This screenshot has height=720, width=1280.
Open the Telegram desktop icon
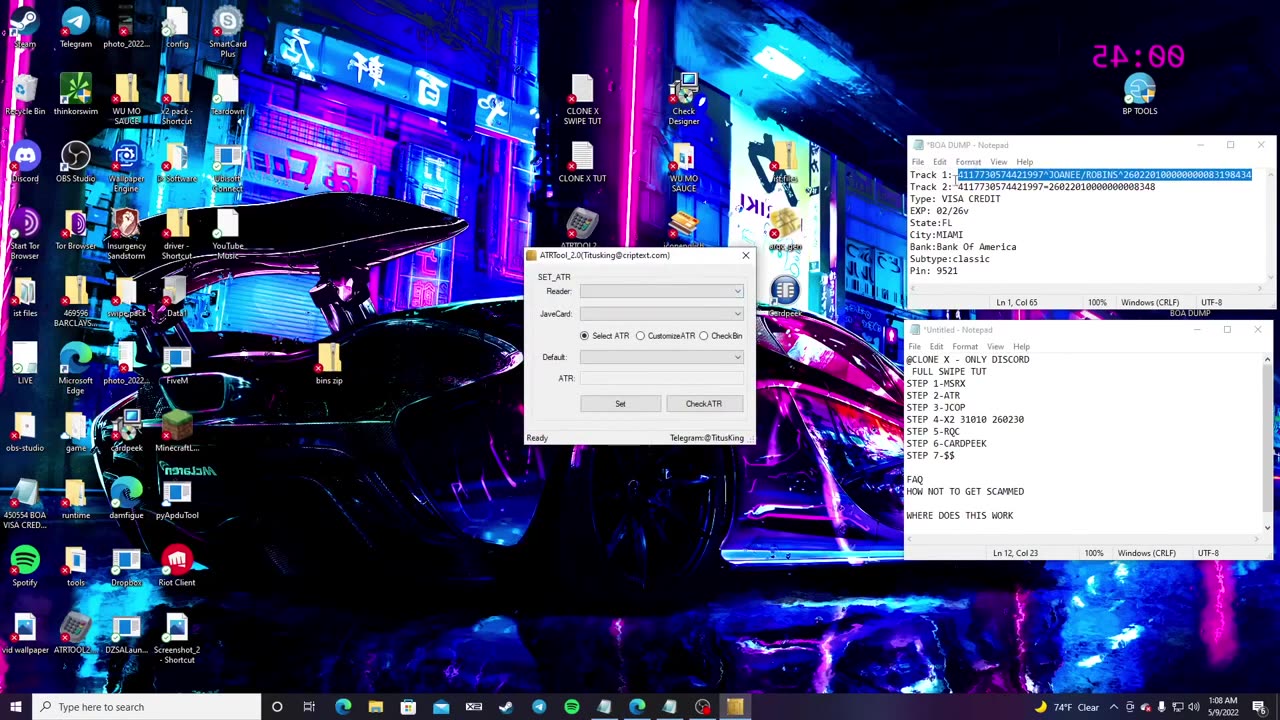(76, 27)
